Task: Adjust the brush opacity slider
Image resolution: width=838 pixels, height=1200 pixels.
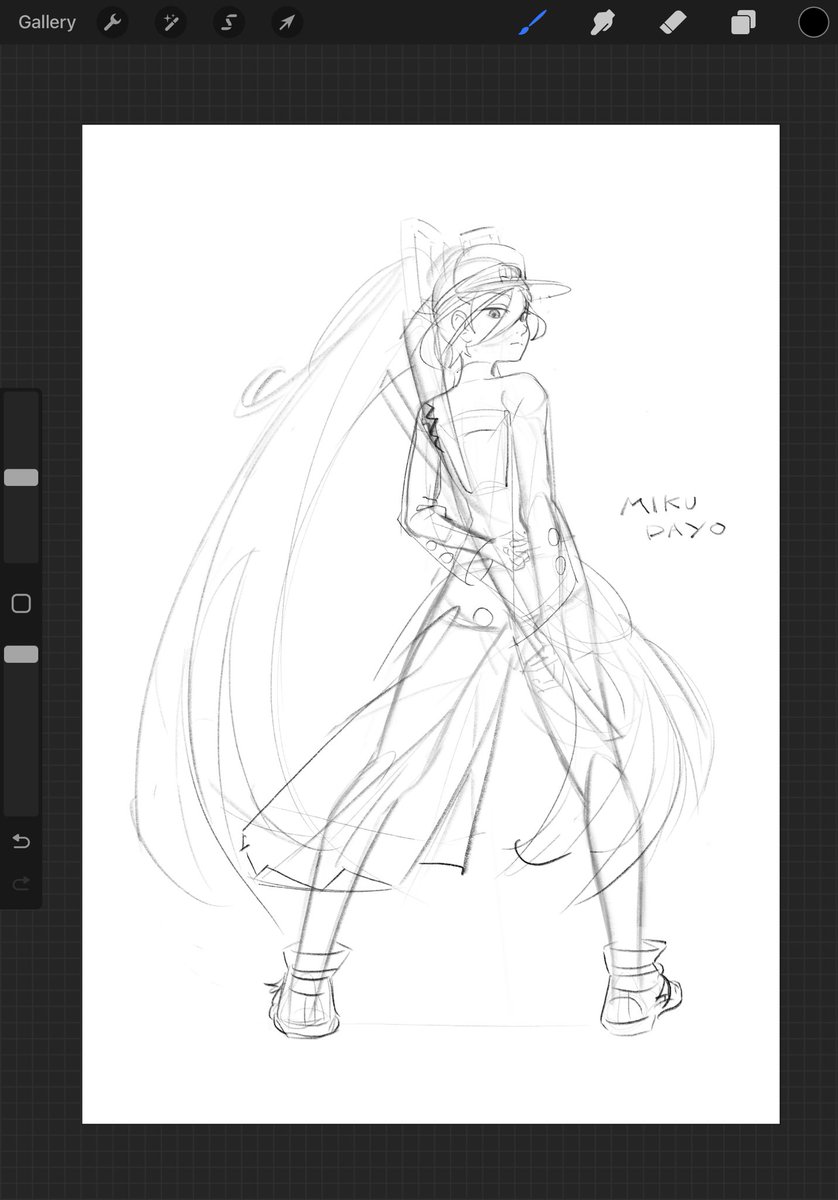Action: pos(21,654)
